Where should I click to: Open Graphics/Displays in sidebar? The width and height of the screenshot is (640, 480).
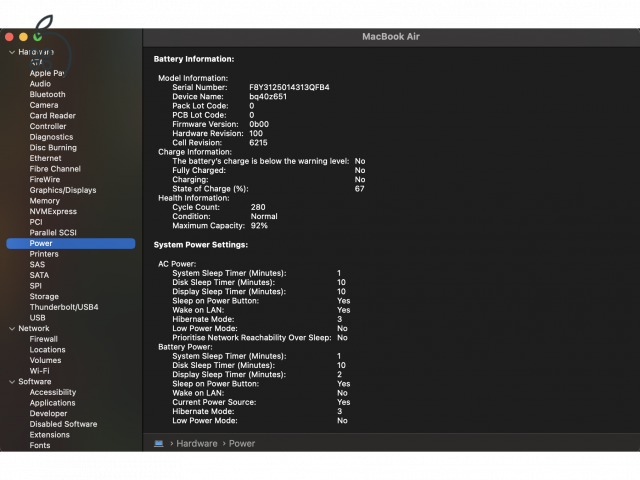click(63, 190)
